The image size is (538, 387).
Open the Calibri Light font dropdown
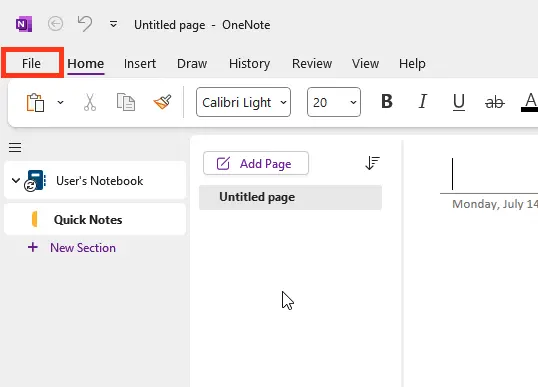244,102
